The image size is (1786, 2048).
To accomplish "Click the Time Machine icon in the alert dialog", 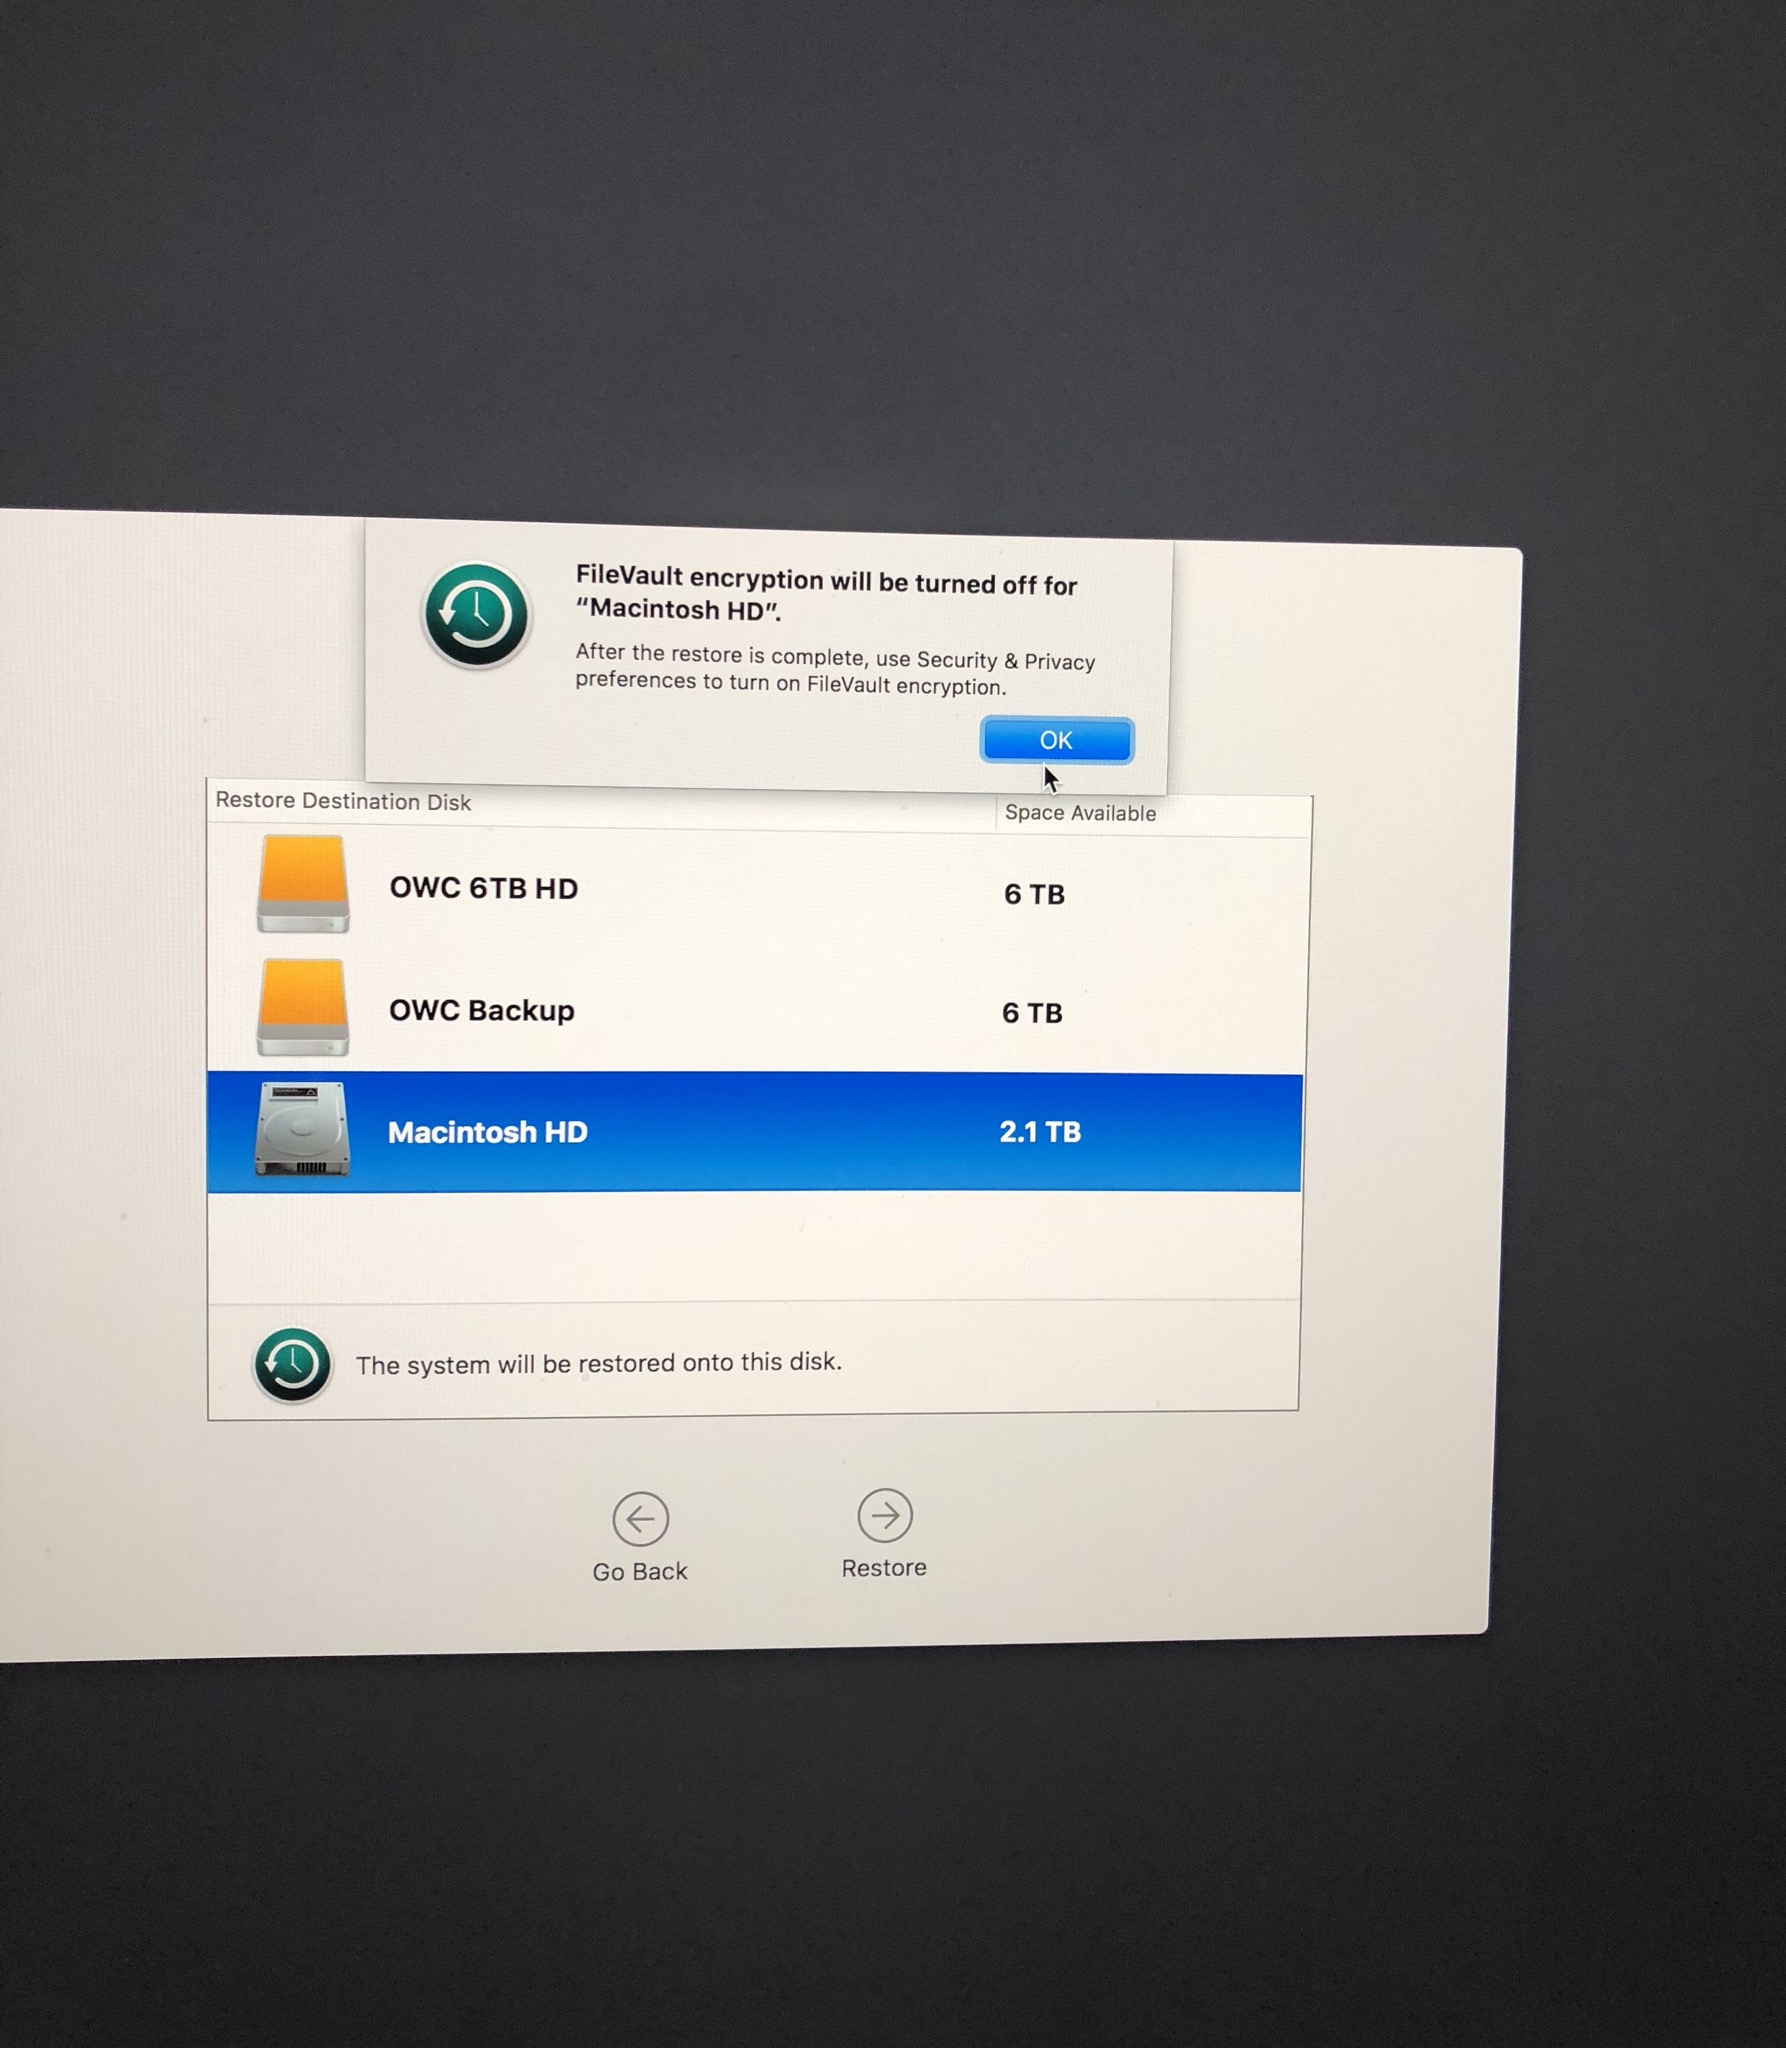I will [x=476, y=615].
